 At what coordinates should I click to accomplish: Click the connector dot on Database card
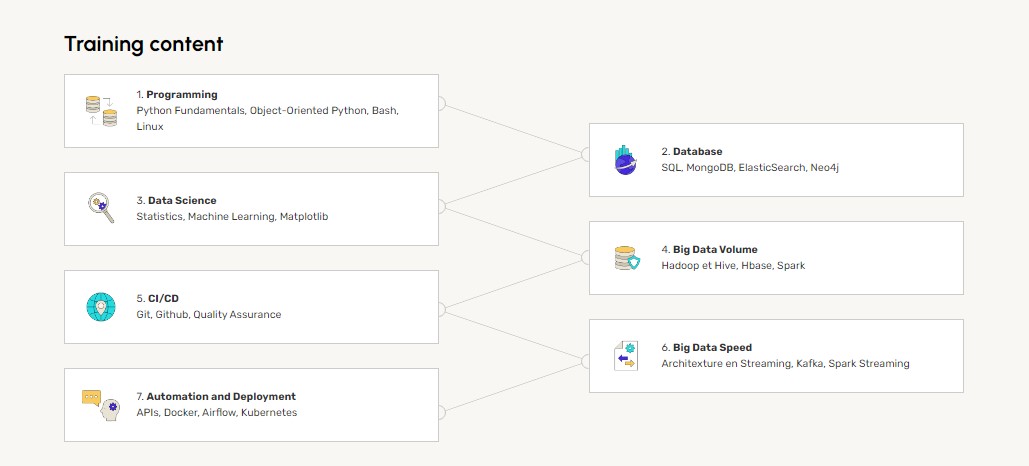[x=589, y=154]
